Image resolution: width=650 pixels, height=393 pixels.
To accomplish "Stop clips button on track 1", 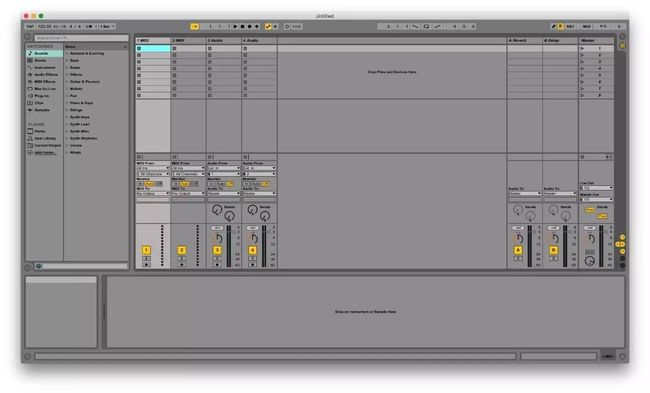I will point(139,157).
